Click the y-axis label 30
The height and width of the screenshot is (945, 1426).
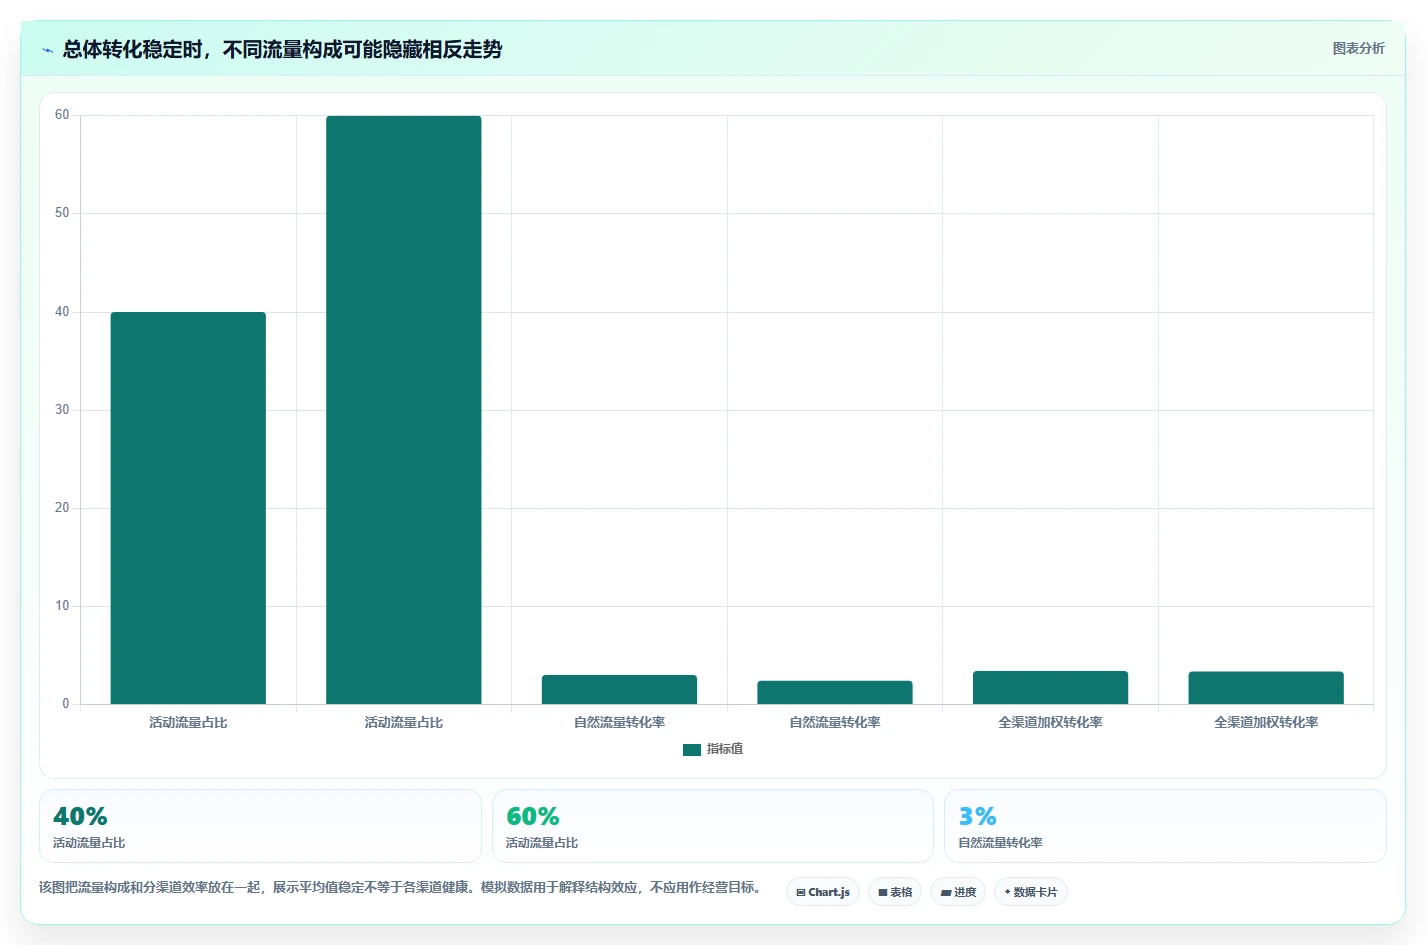click(x=62, y=410)
